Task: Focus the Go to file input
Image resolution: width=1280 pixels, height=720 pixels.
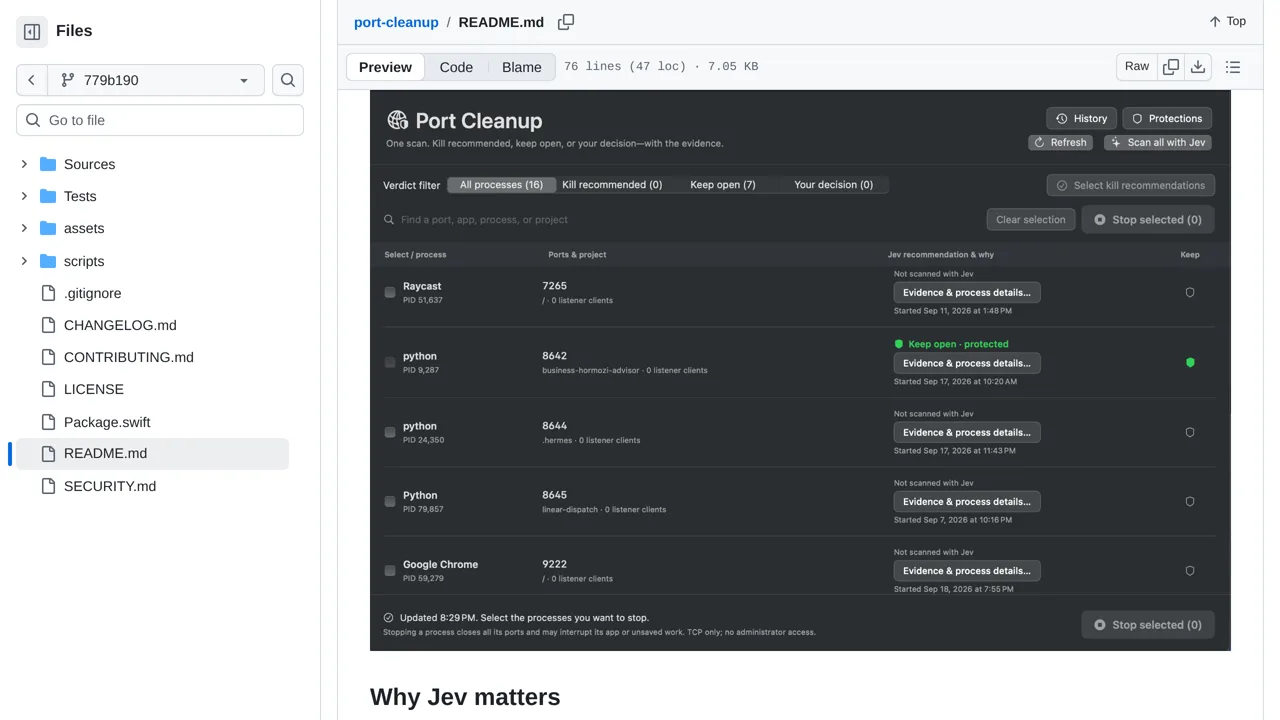Action: (x=160, y=120)
